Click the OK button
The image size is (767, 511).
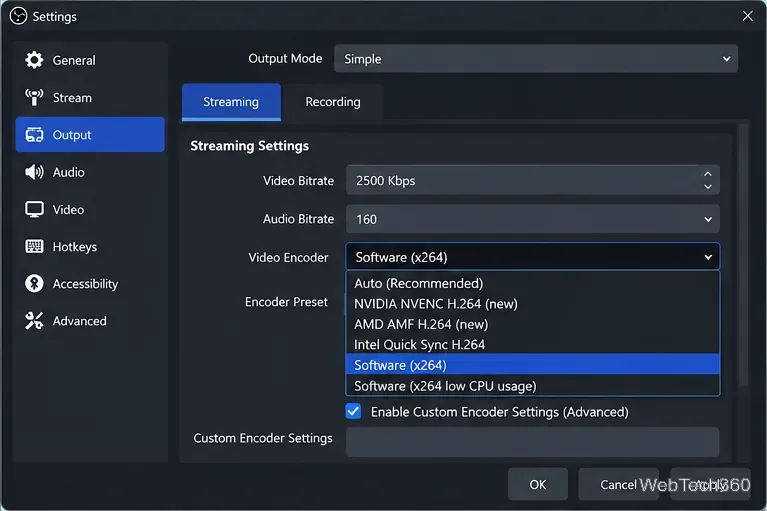[538, 484]
